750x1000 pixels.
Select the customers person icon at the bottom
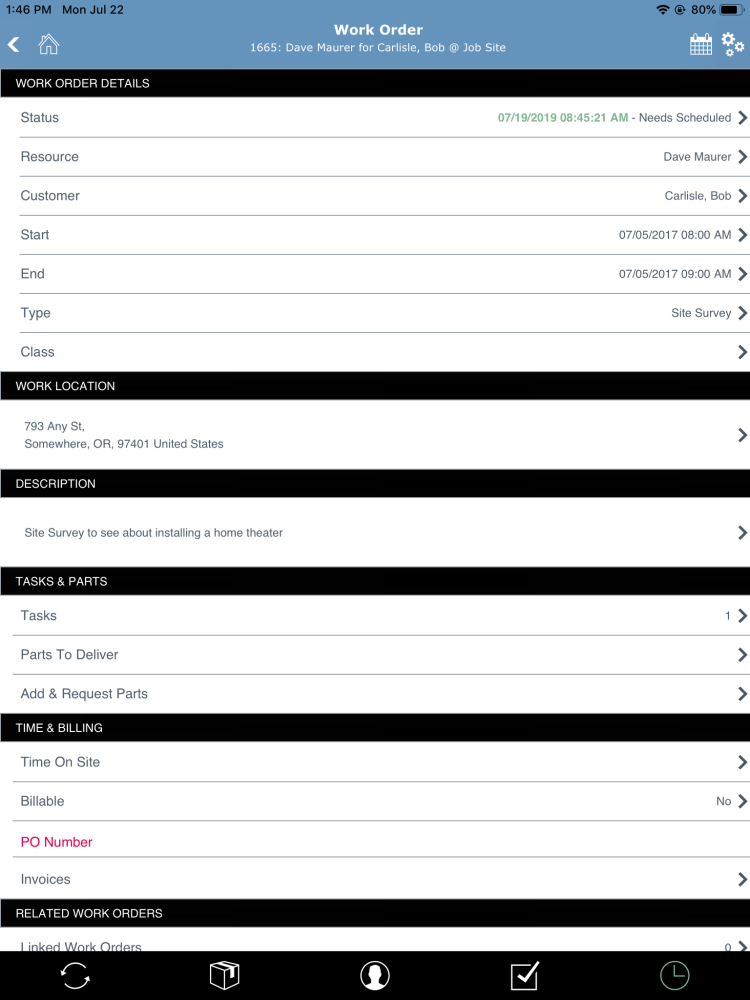375,975
